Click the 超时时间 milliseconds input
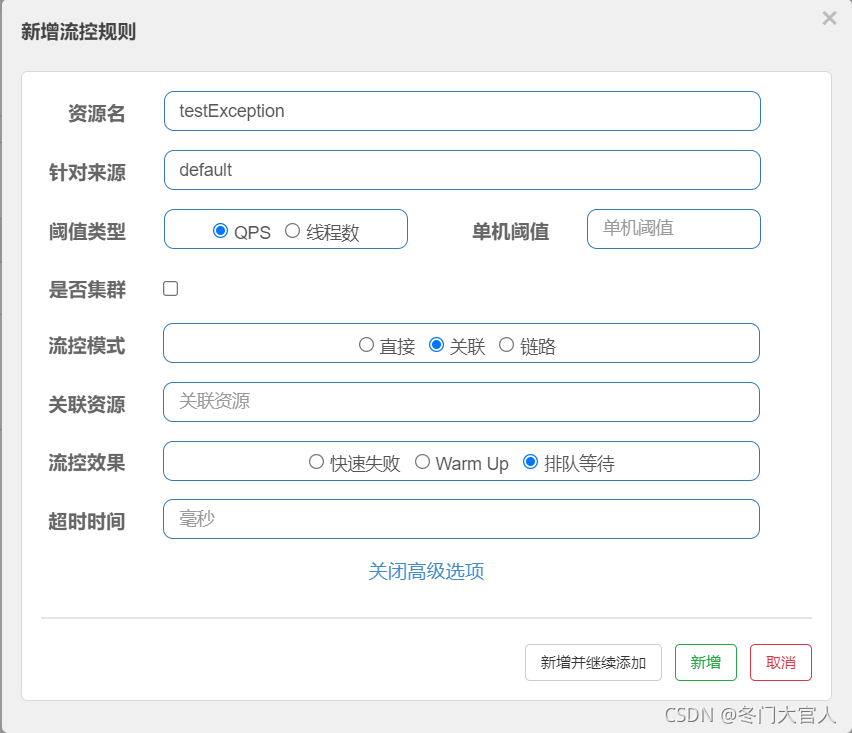 point(462,519)
